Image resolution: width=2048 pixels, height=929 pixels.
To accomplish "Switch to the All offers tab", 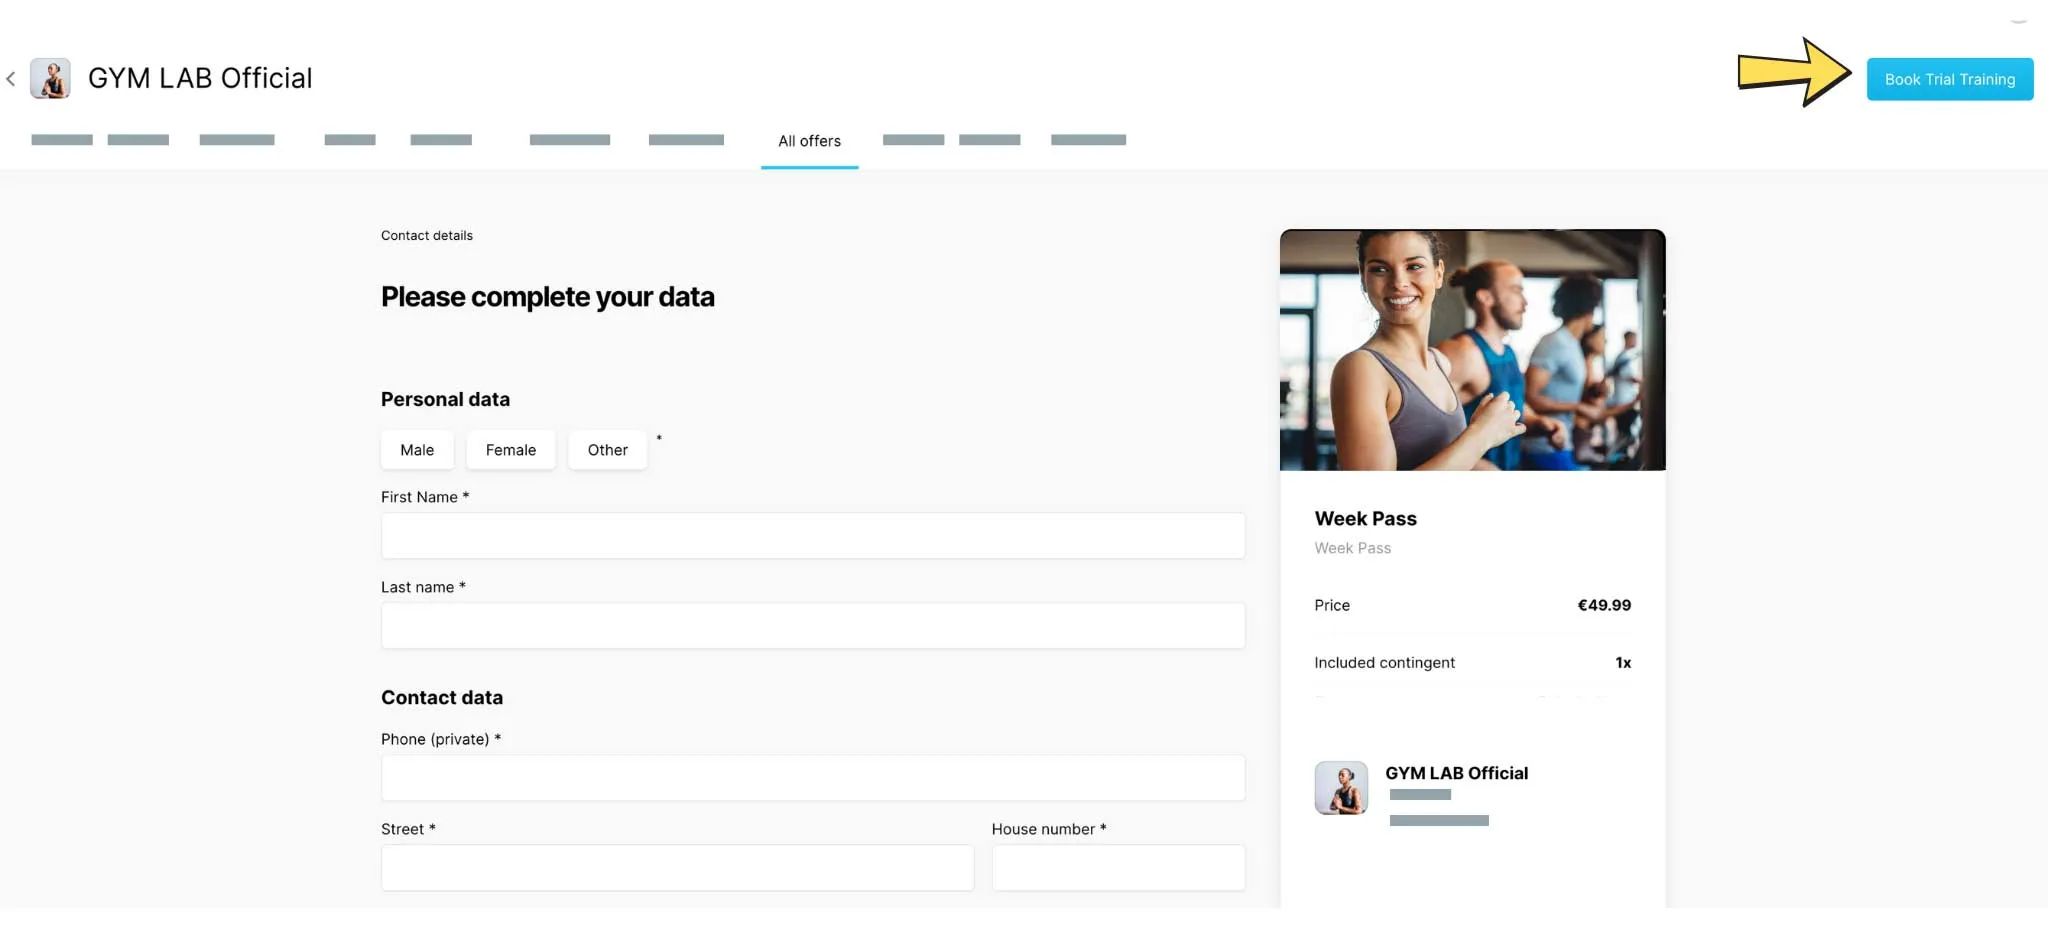I will click(x=809, y=141).
